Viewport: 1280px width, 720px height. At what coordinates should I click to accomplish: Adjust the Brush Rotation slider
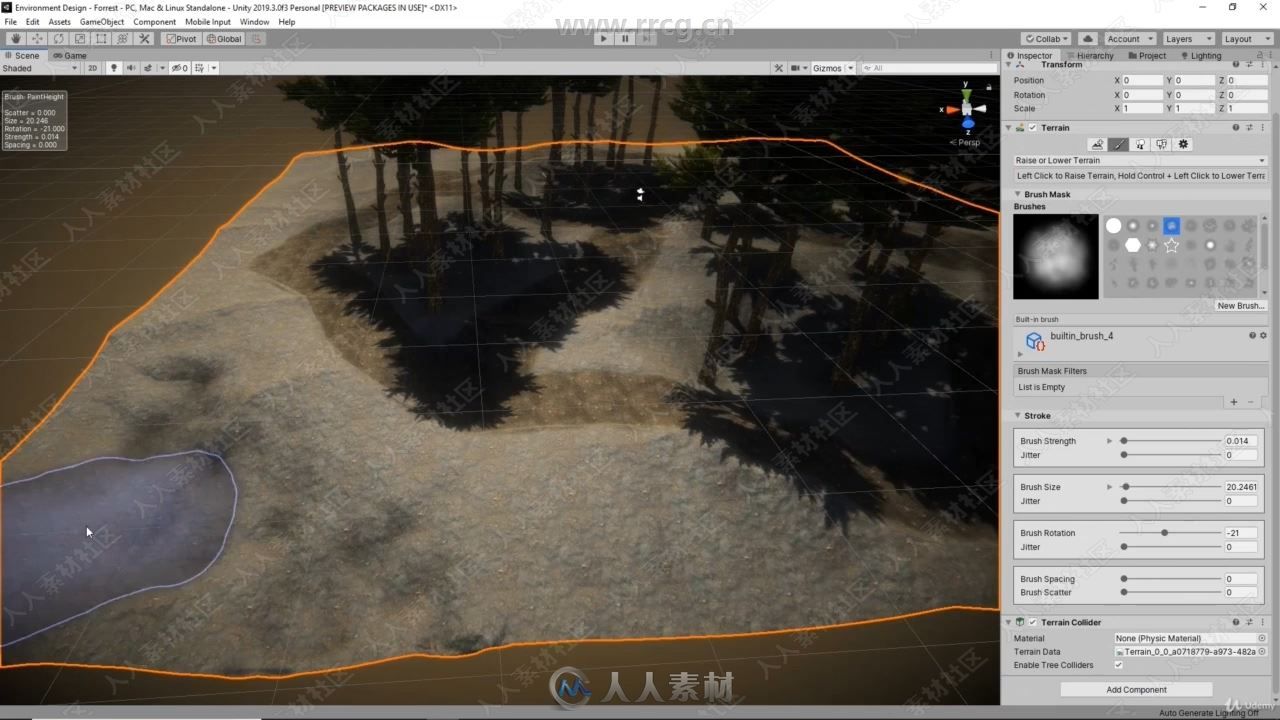pyautogui.click(x=1171, y=533)
